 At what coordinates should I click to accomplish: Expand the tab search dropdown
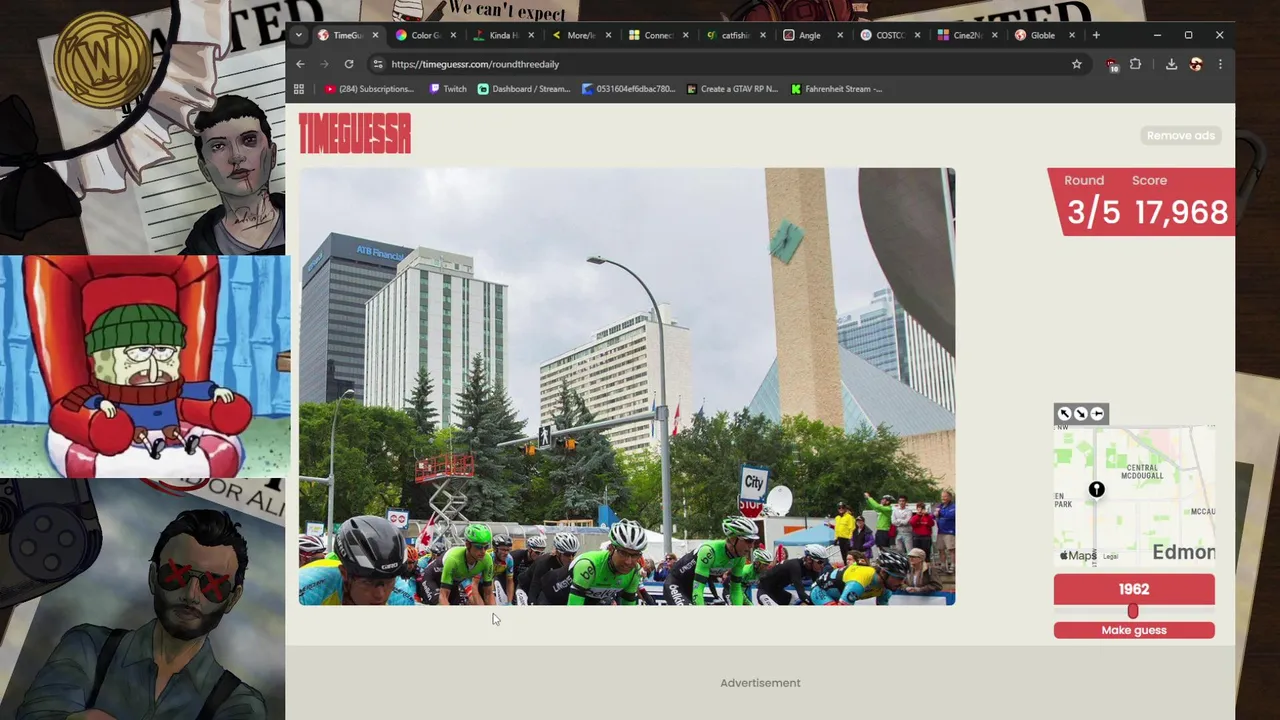click(298, 35)
